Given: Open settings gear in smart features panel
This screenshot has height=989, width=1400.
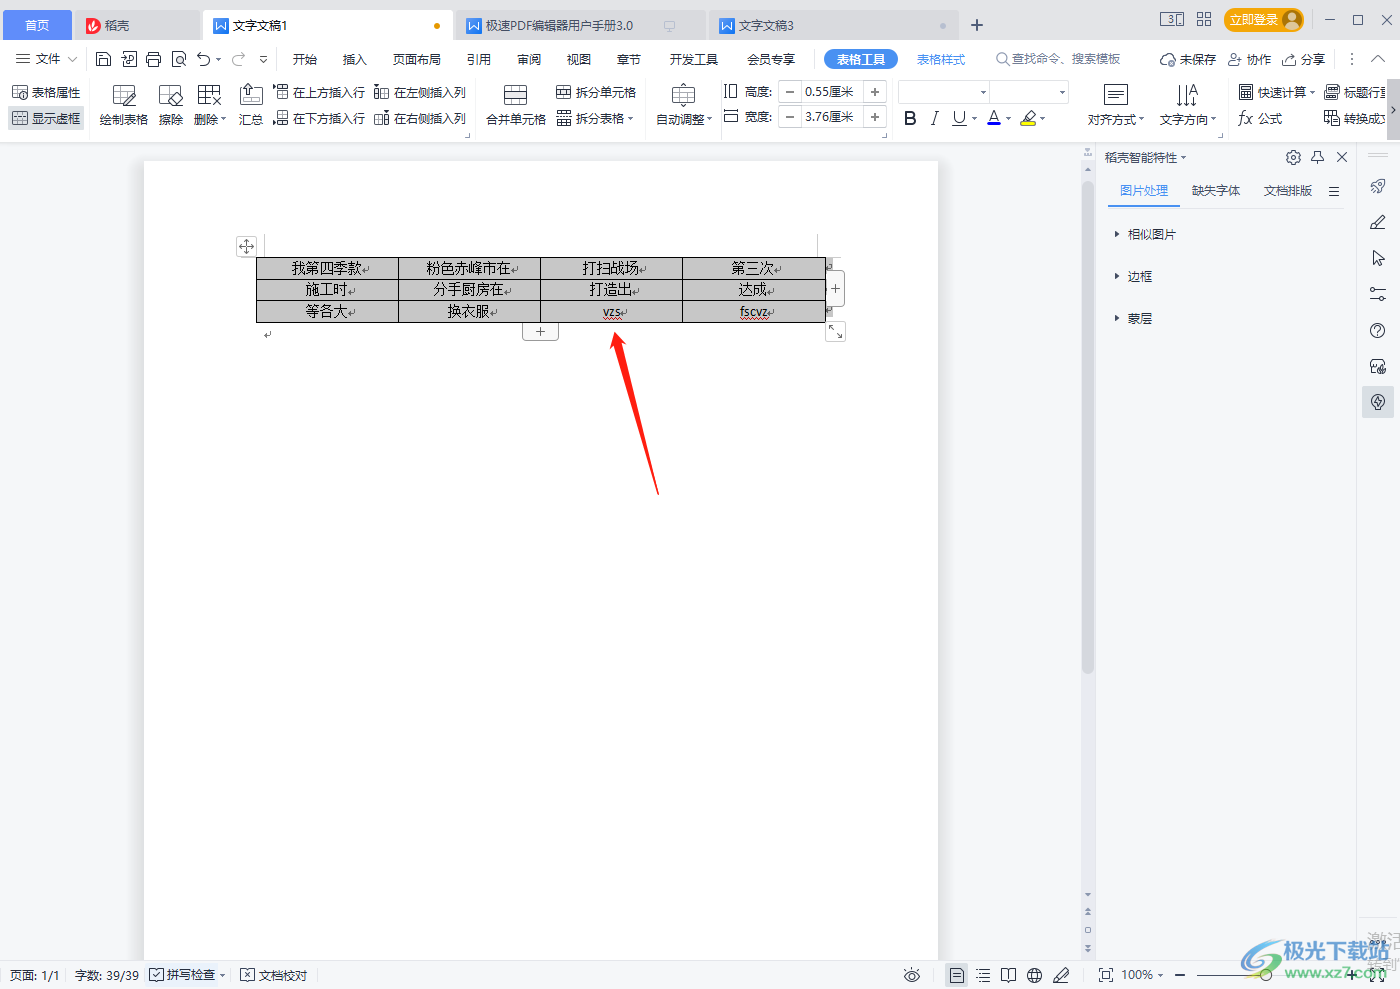Looking at the screenshot, I should (x=1293, y=157).
